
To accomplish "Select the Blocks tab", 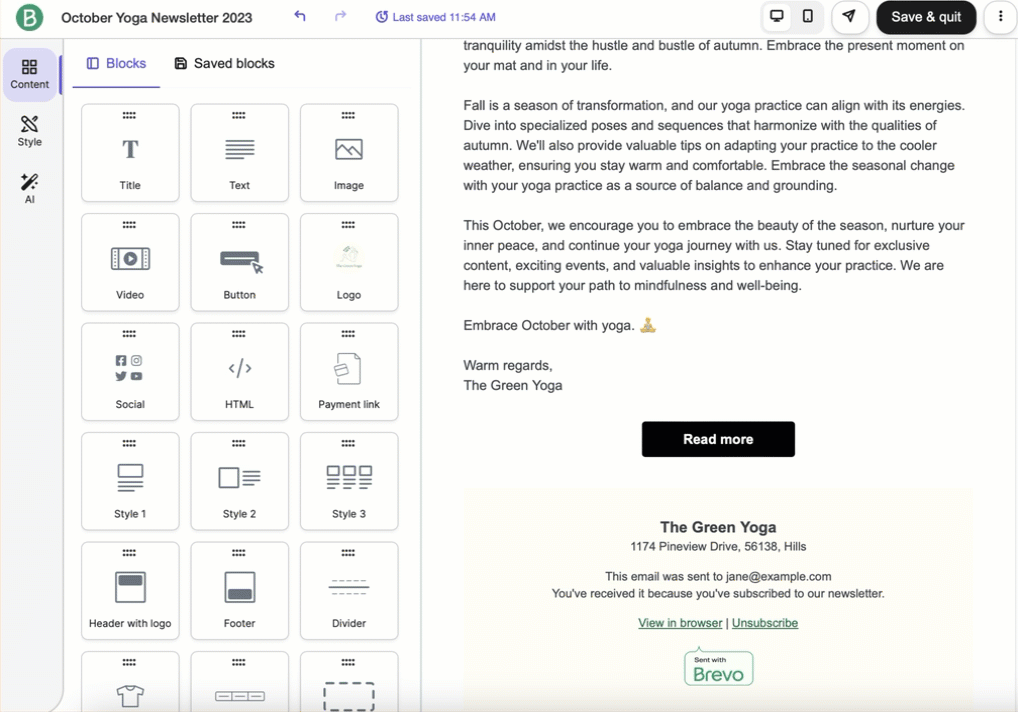I will [x=116, y=63].
